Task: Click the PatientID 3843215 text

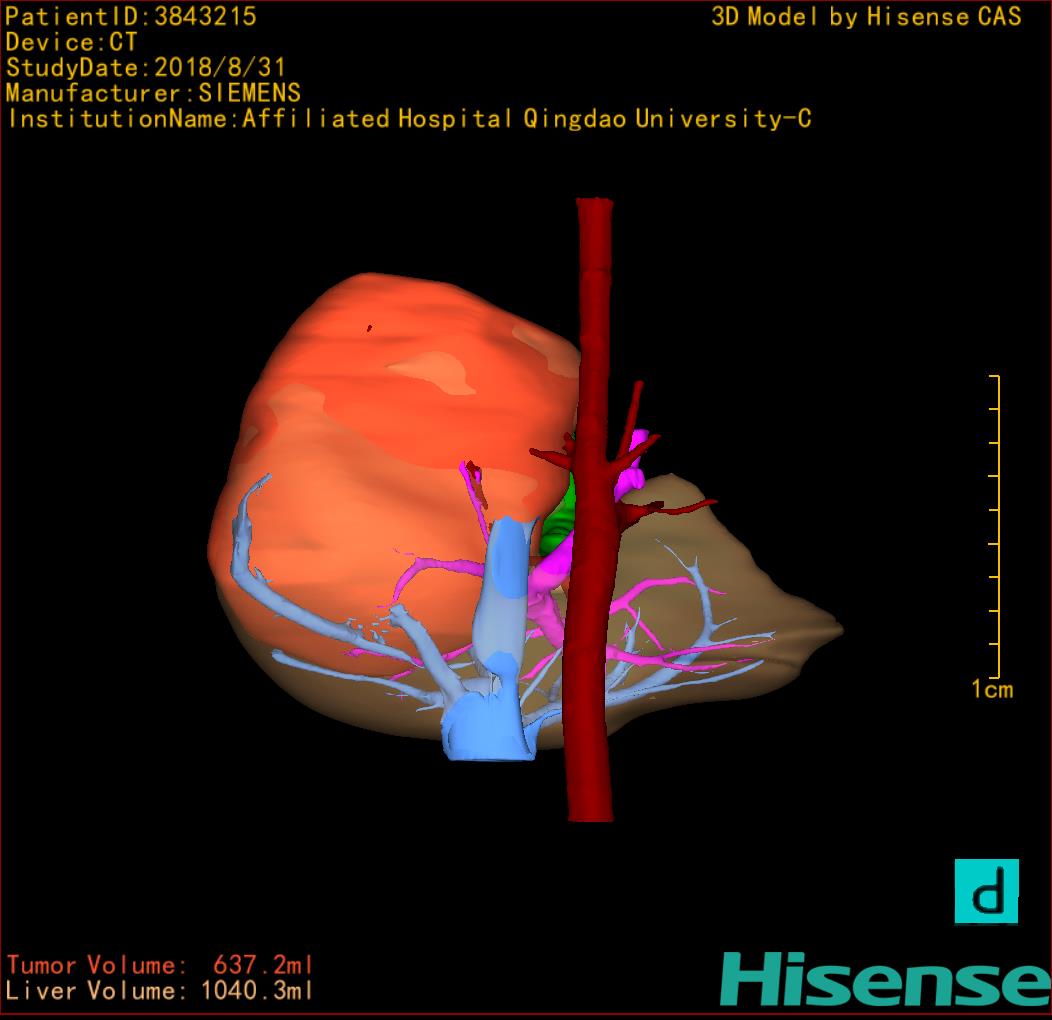Action: tap(131, 16)
